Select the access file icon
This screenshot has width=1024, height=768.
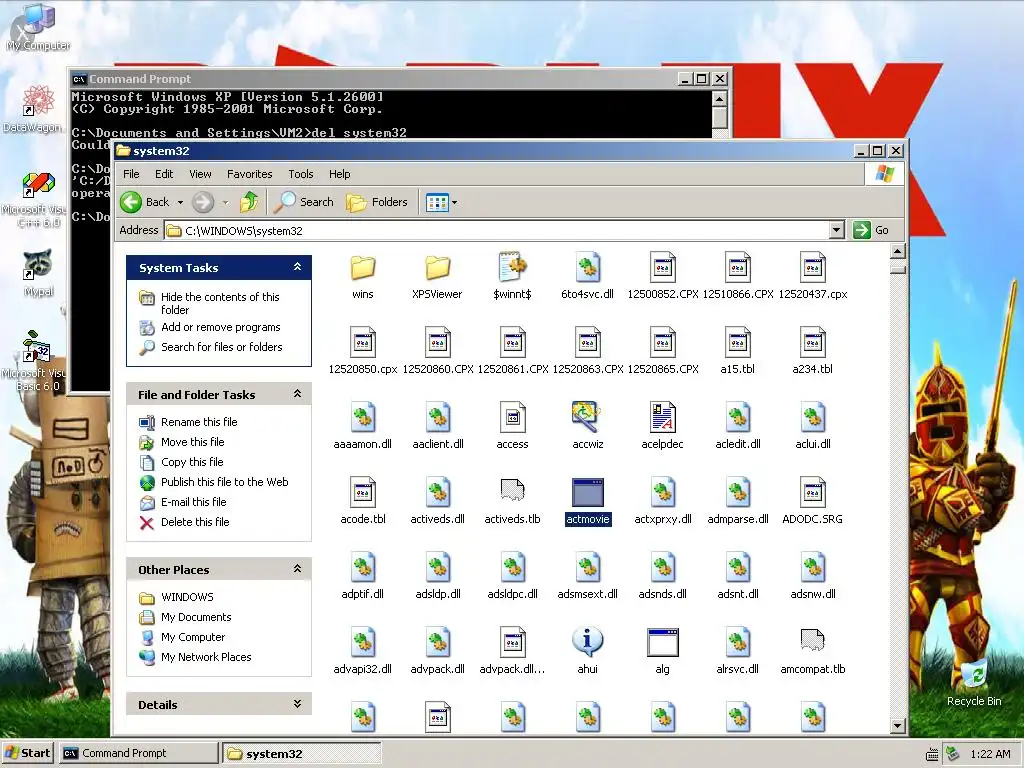(x=513, y=418)
